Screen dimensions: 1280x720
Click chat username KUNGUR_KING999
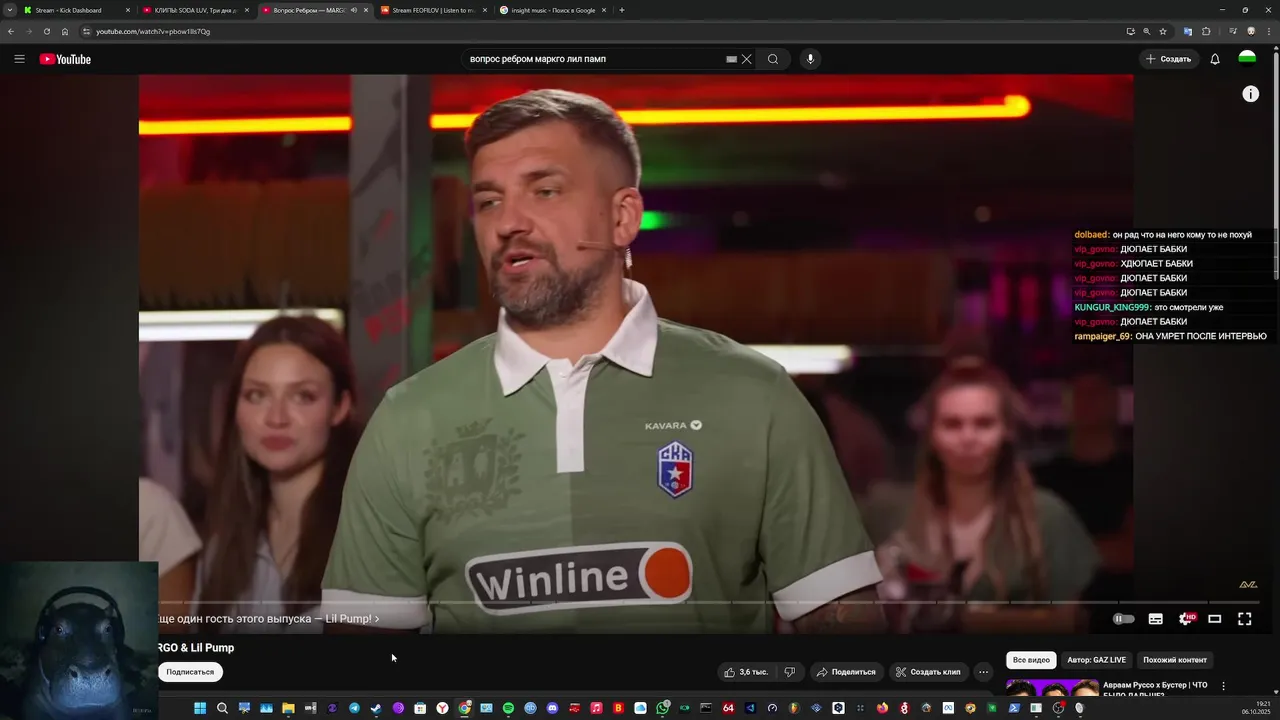1112,307
